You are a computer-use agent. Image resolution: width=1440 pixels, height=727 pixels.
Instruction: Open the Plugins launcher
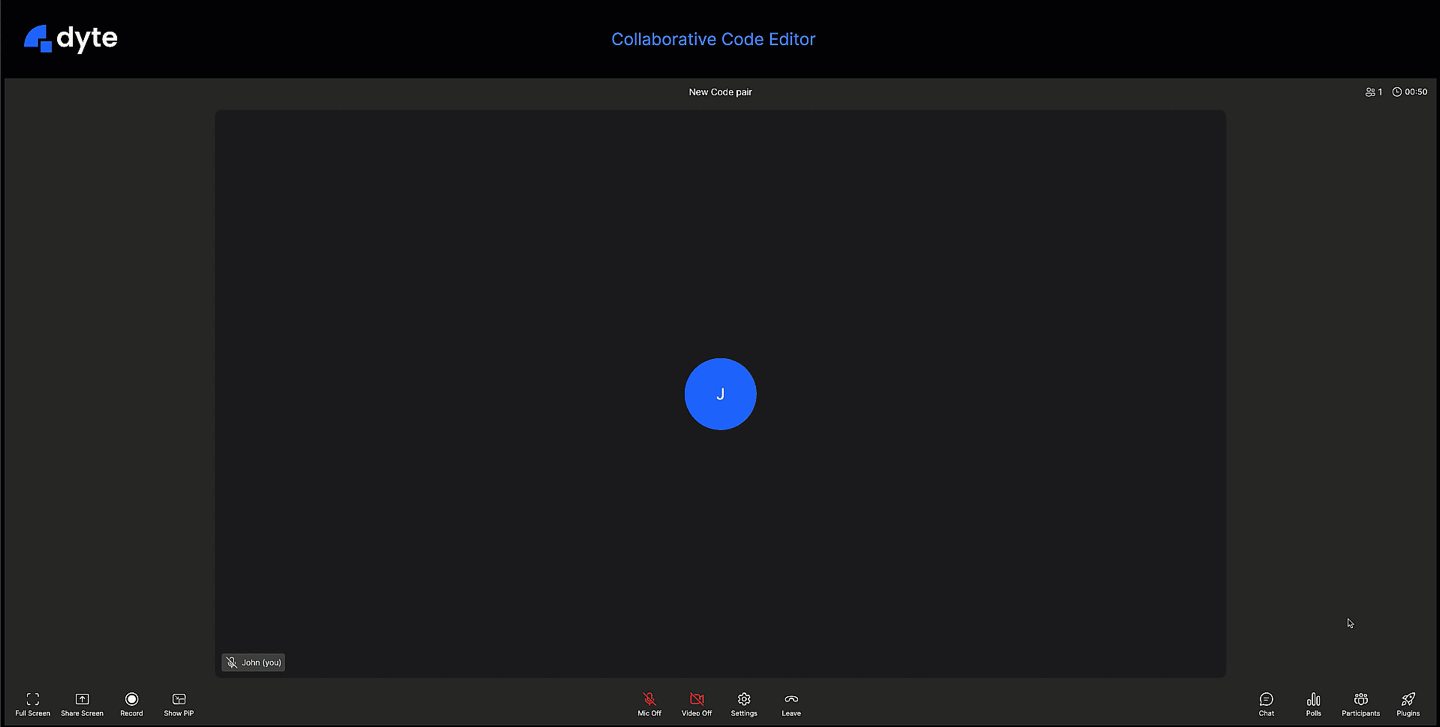tap(1407, 703)
